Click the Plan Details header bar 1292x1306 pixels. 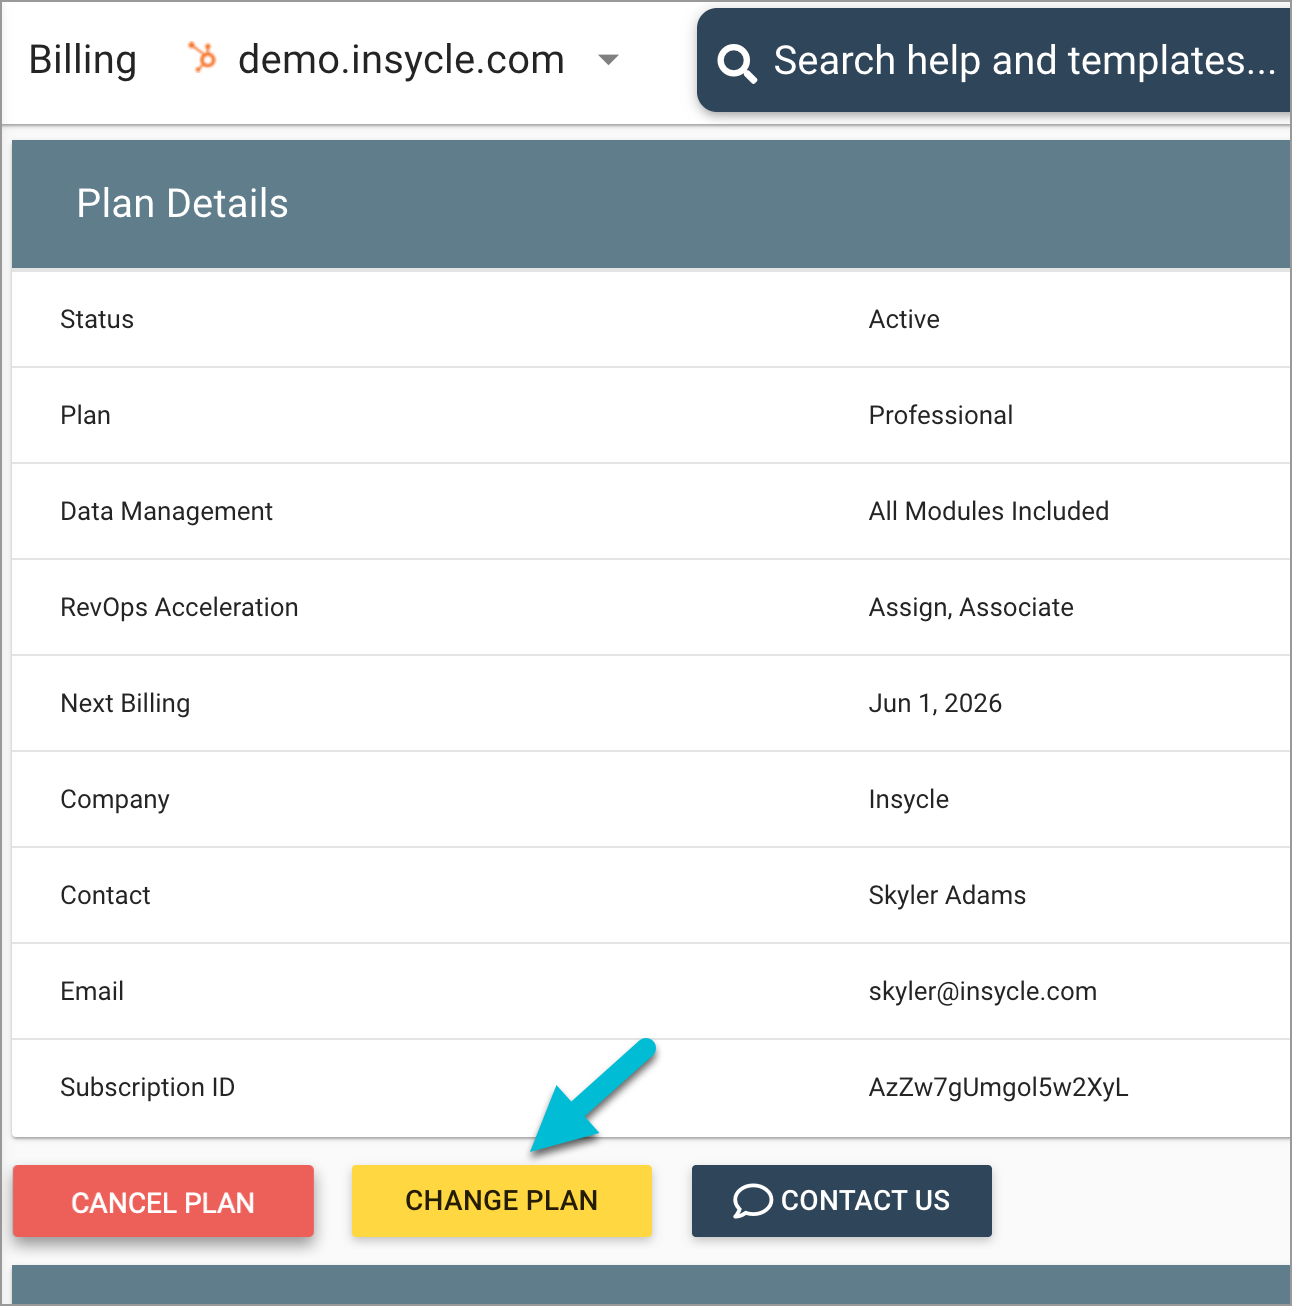tap(183, 204)
